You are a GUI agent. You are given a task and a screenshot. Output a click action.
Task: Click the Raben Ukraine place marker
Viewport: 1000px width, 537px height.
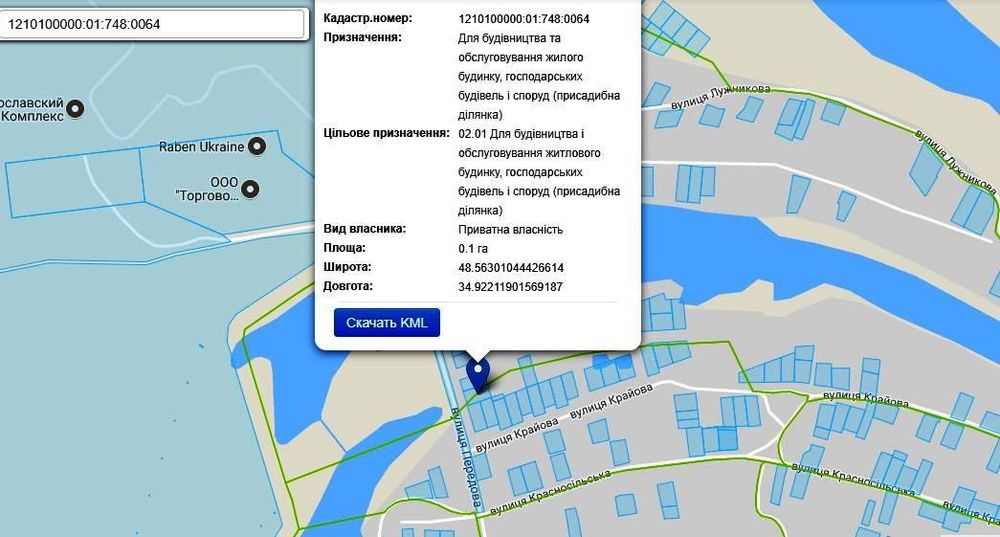(257, 147)
